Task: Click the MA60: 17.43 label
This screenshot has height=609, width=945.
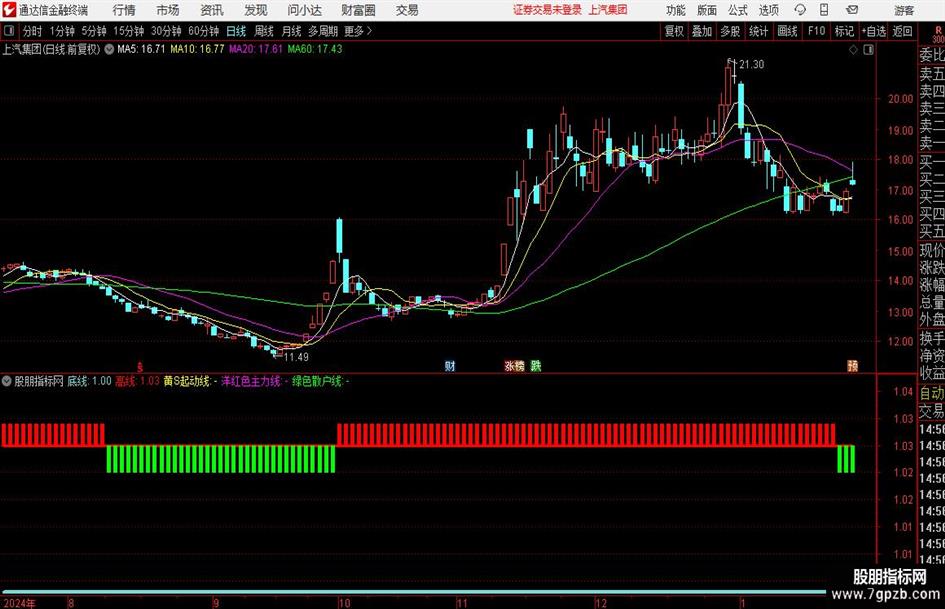Action: pos(315,49)
